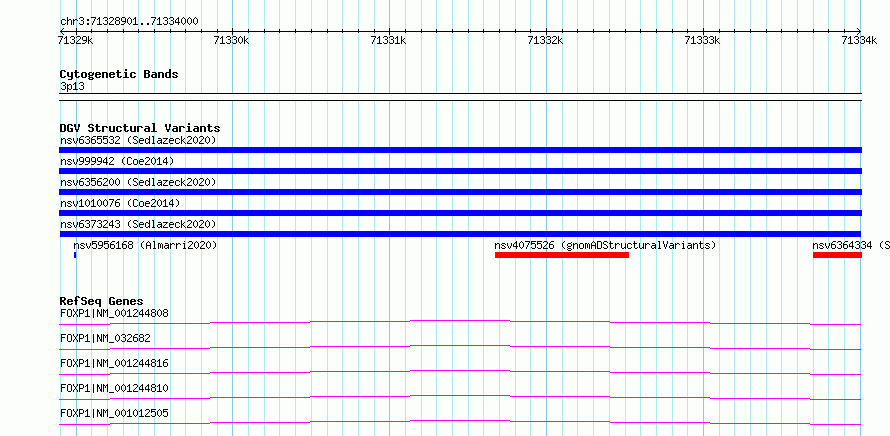Click the Cytogenetic Bands track heading
The width and height of the screenshot is (890, 436).
(119, 74)
